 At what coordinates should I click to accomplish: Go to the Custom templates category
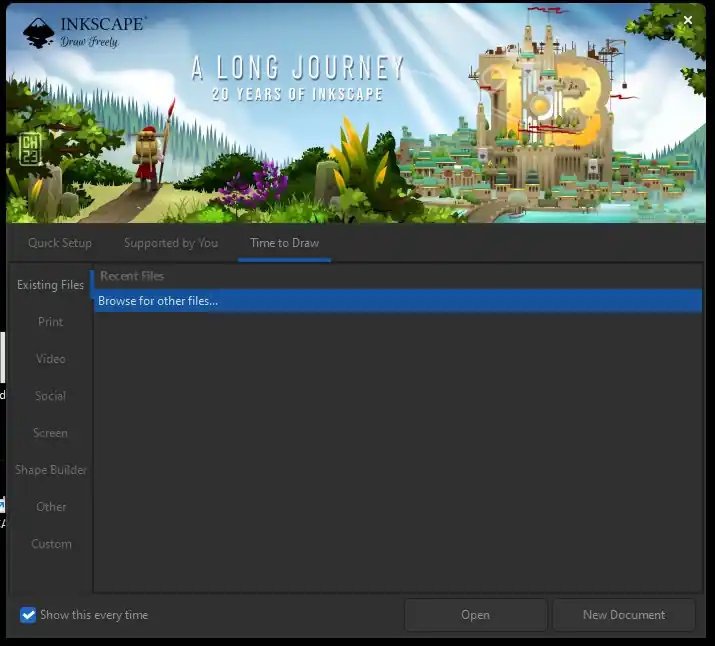[x=50, y=543]
